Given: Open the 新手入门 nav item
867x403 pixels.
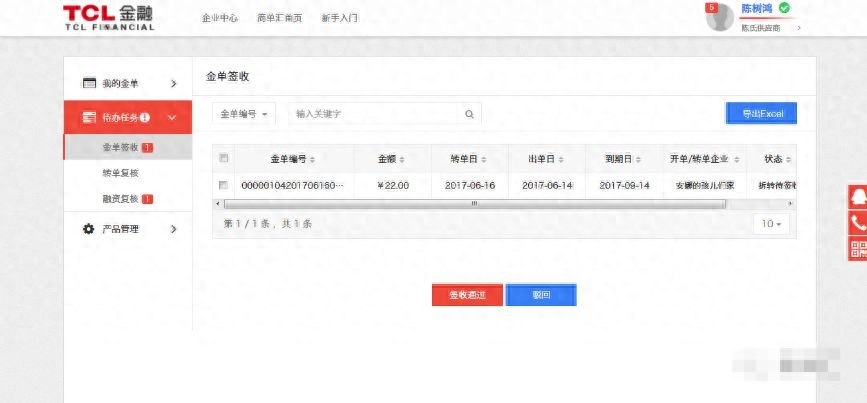Looking at the screenshot, I should pyautogui.click(x=340, y=18).
